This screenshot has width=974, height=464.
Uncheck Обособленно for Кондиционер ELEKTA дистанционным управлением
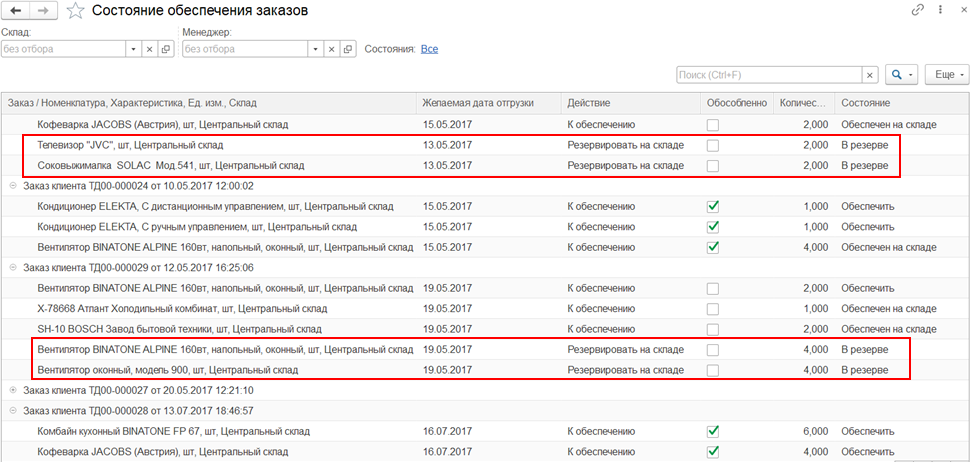[x=712, y=207]
